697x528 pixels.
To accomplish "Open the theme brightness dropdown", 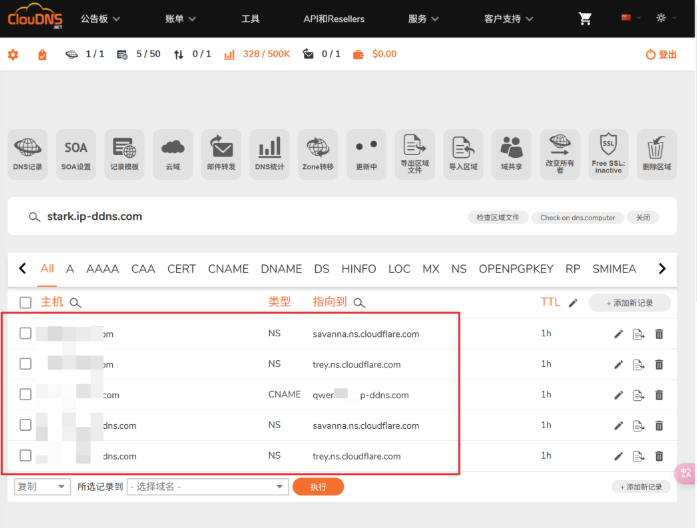I will click(666, 18).
